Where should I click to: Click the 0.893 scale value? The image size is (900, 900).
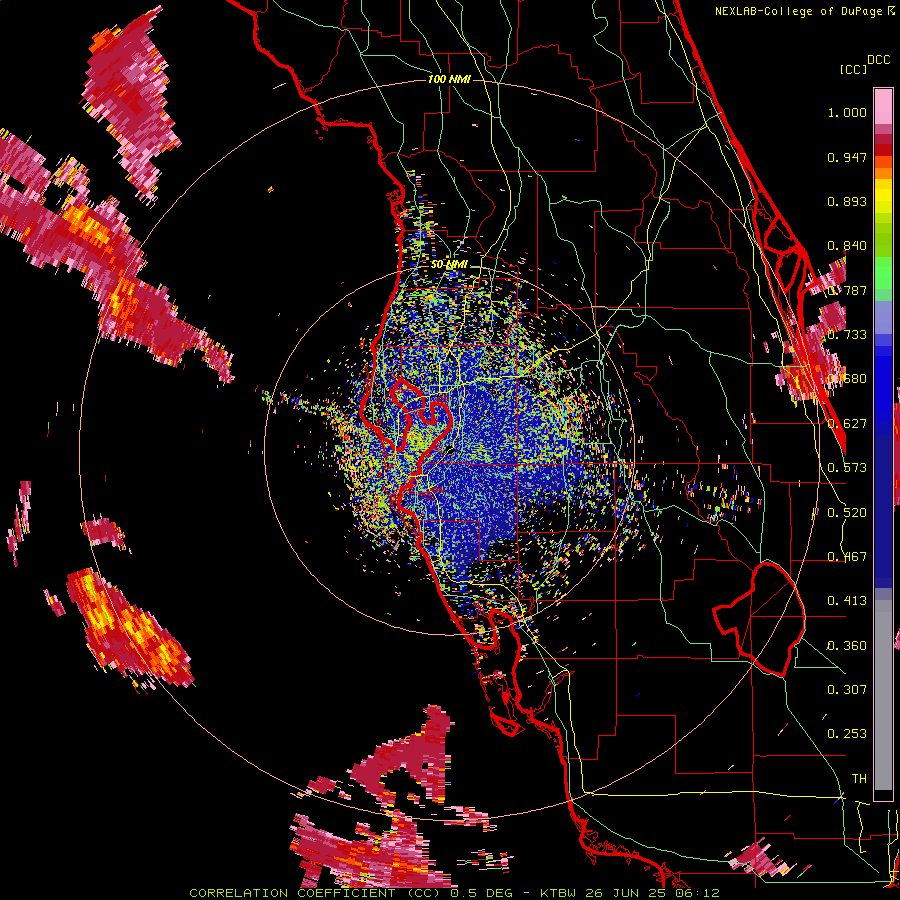[847, 201]
